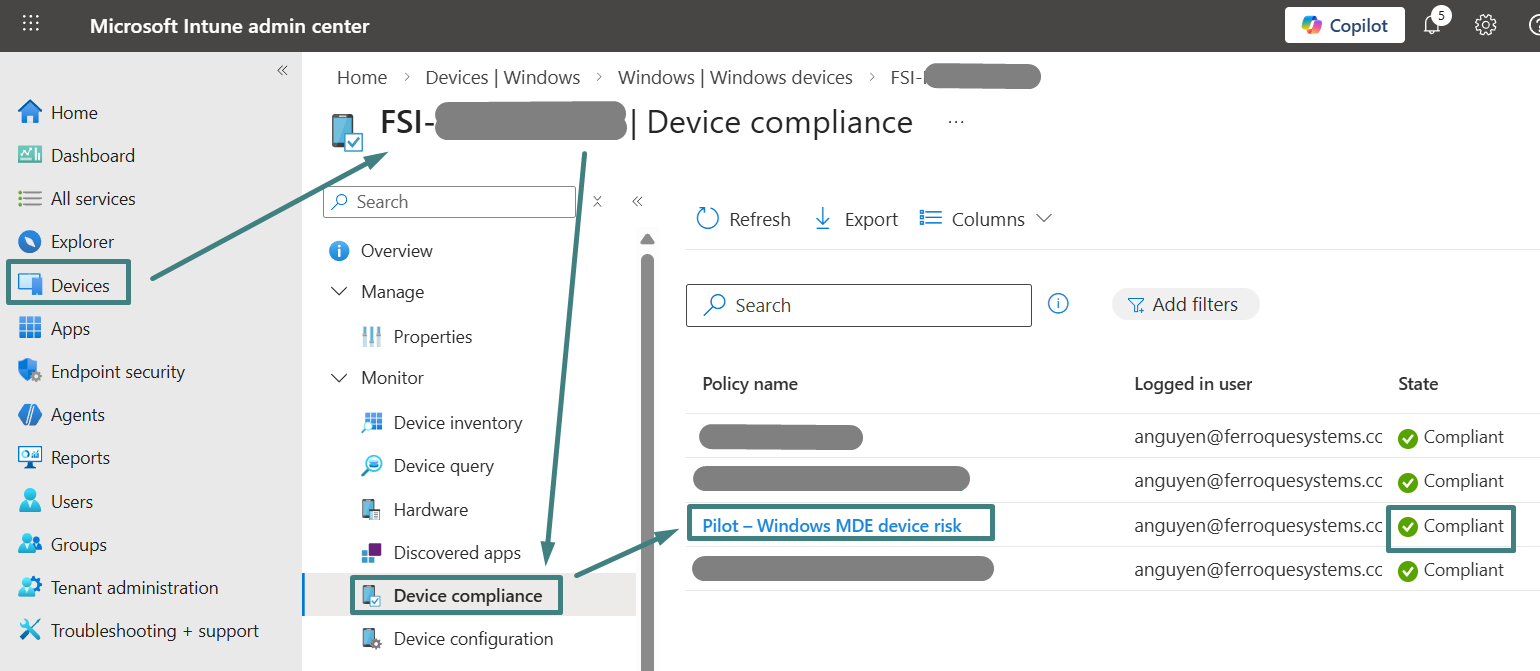Click the Export download icon
1540x671 pixels.
[823, 219]
